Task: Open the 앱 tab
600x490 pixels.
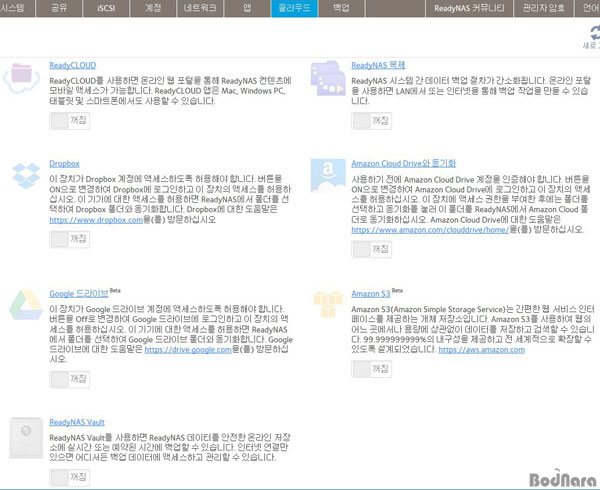Action: click(x=247, y=8)
